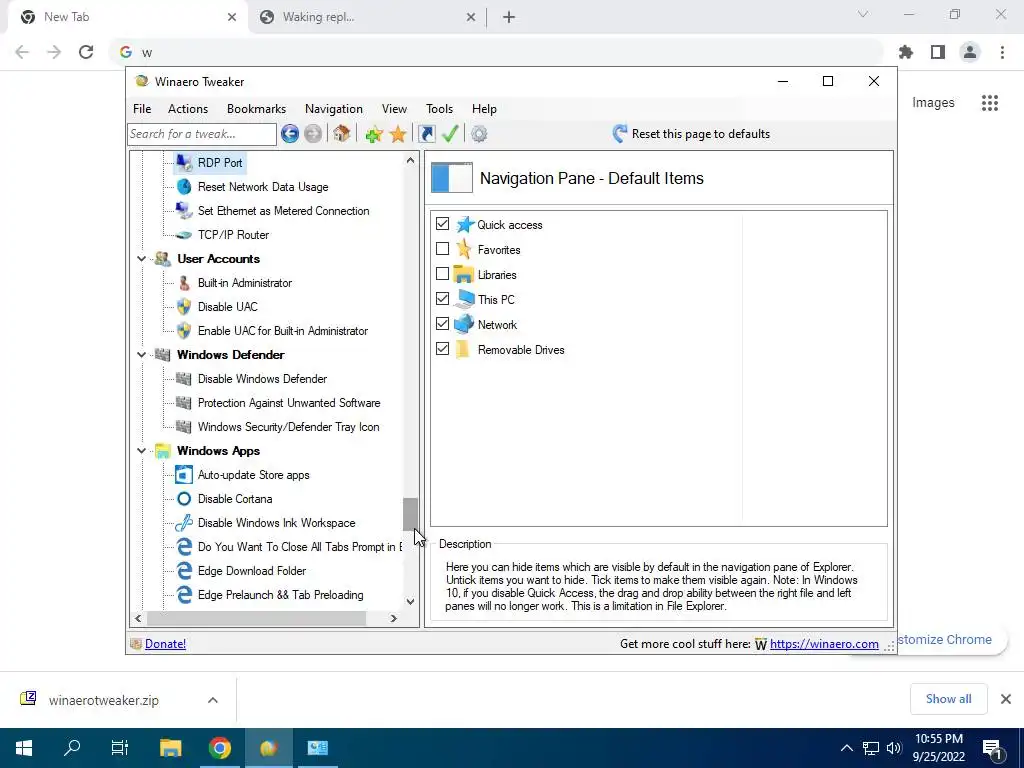Click tree horizontal scrollbar thumb
Screen dimensions: 1024x768
coord(257,618)
